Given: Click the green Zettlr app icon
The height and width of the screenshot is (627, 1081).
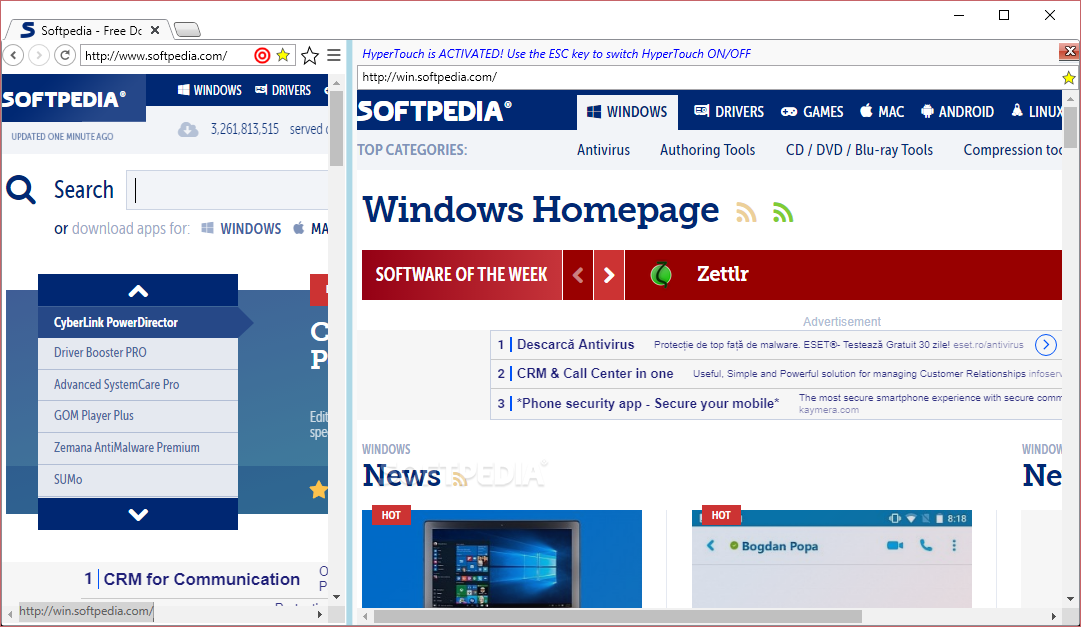Looking at the screenshot, I should [x=661, y=275].
